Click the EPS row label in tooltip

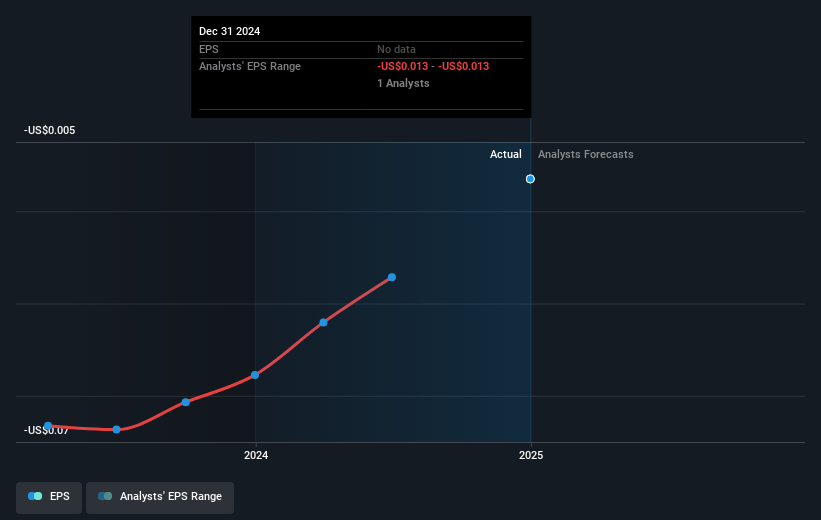208,49
